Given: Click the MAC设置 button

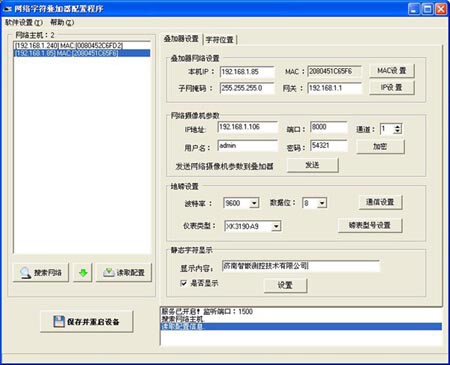Looking at the screenshot, I should coord(392,71).
